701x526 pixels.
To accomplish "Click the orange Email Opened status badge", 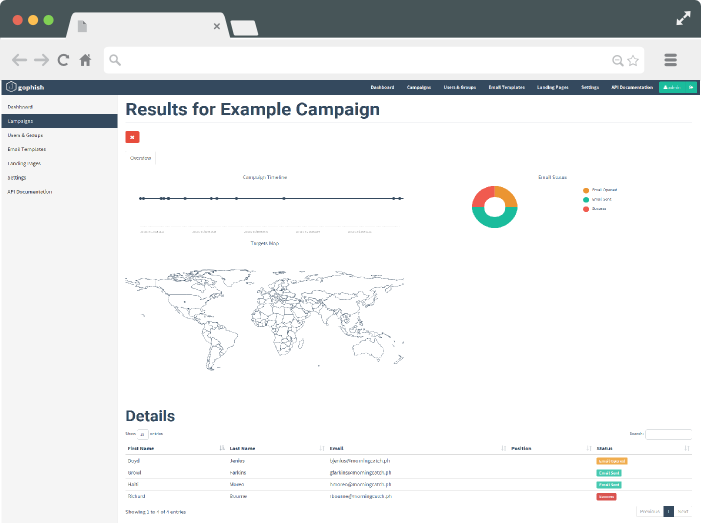I will tap(612, 461).
